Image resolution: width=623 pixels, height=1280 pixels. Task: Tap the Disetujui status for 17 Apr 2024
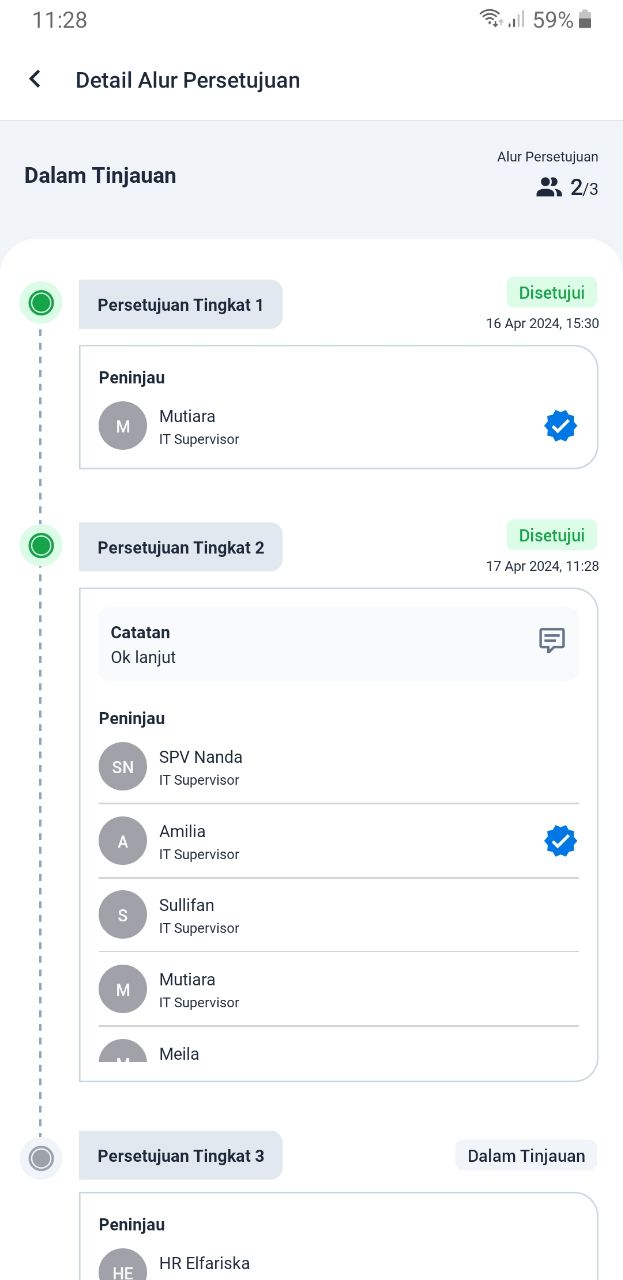tap(551, 535)
